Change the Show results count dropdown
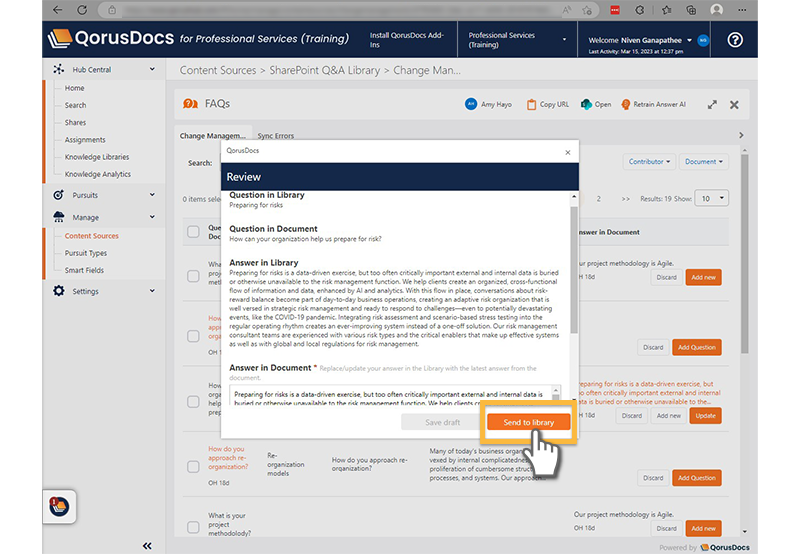800x554 pixels. tap(712, 198)
